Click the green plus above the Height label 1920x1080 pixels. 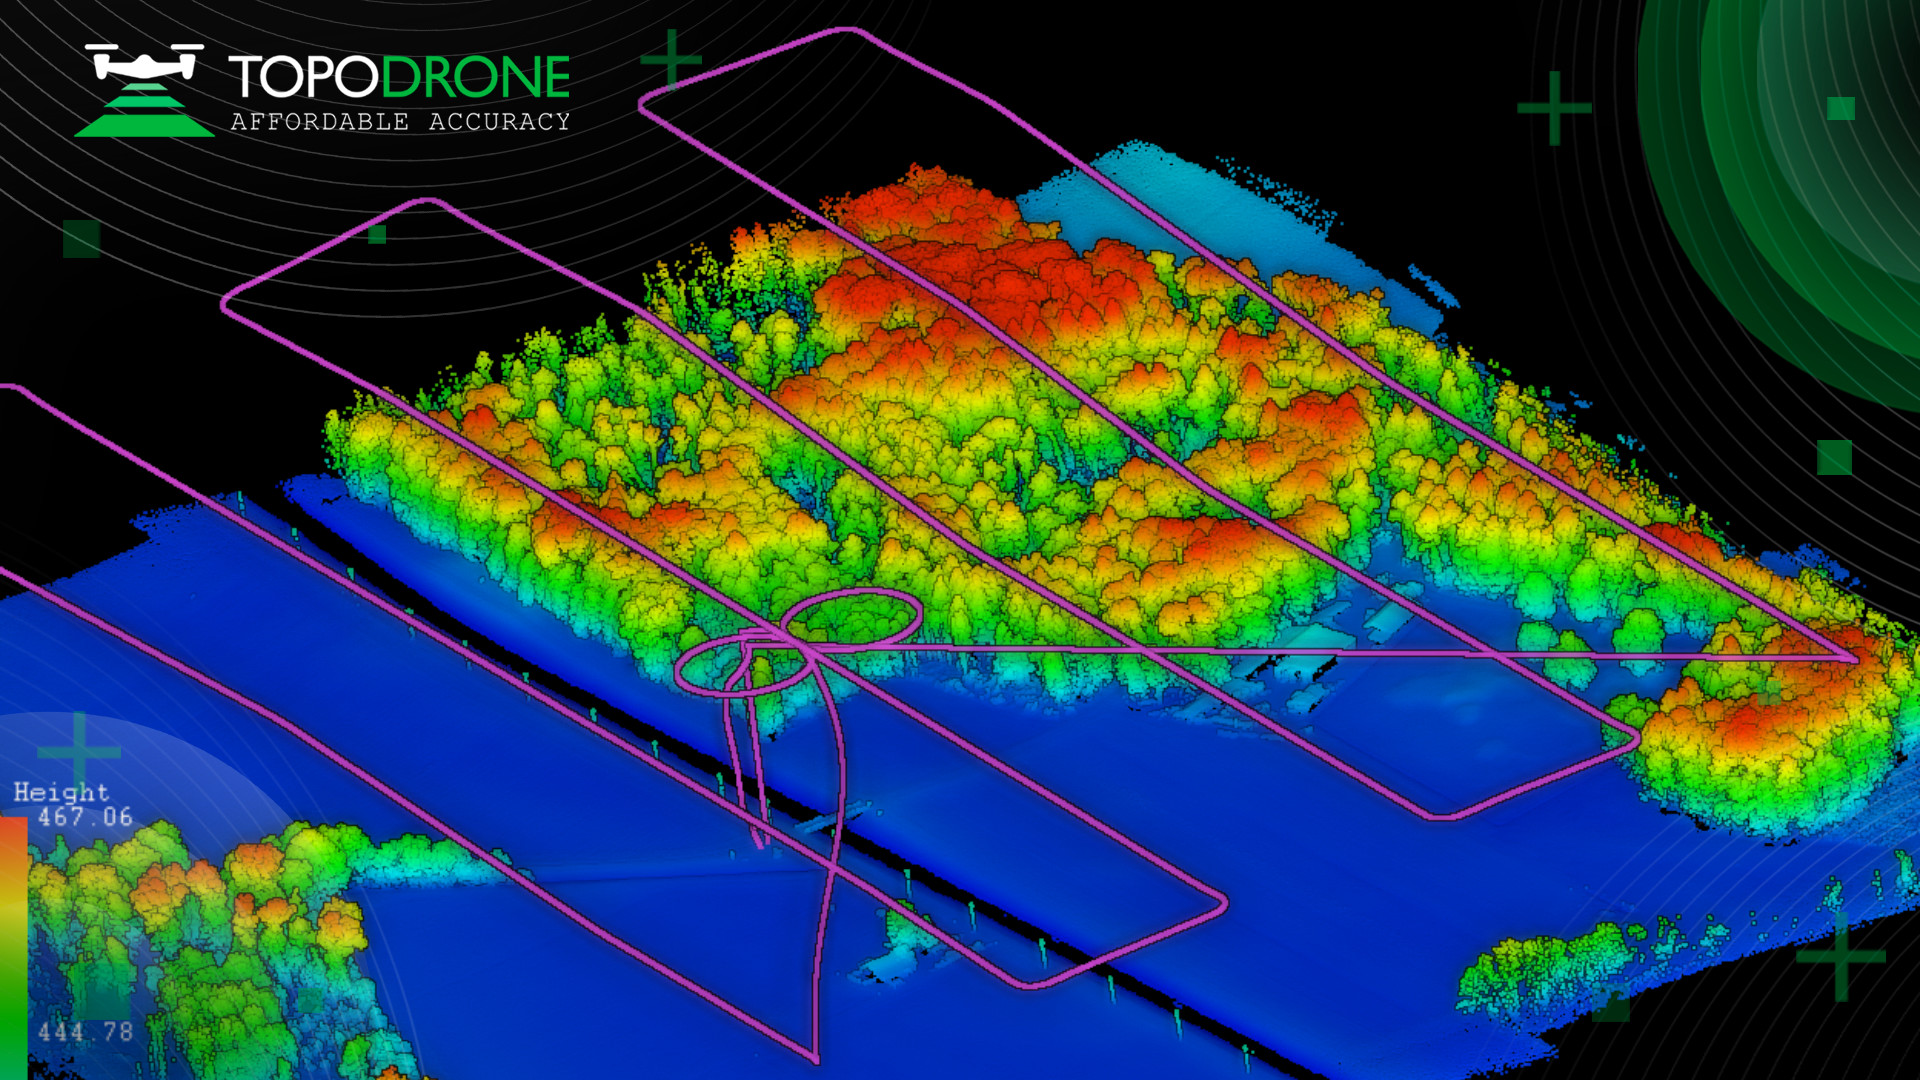pos(79,751)
